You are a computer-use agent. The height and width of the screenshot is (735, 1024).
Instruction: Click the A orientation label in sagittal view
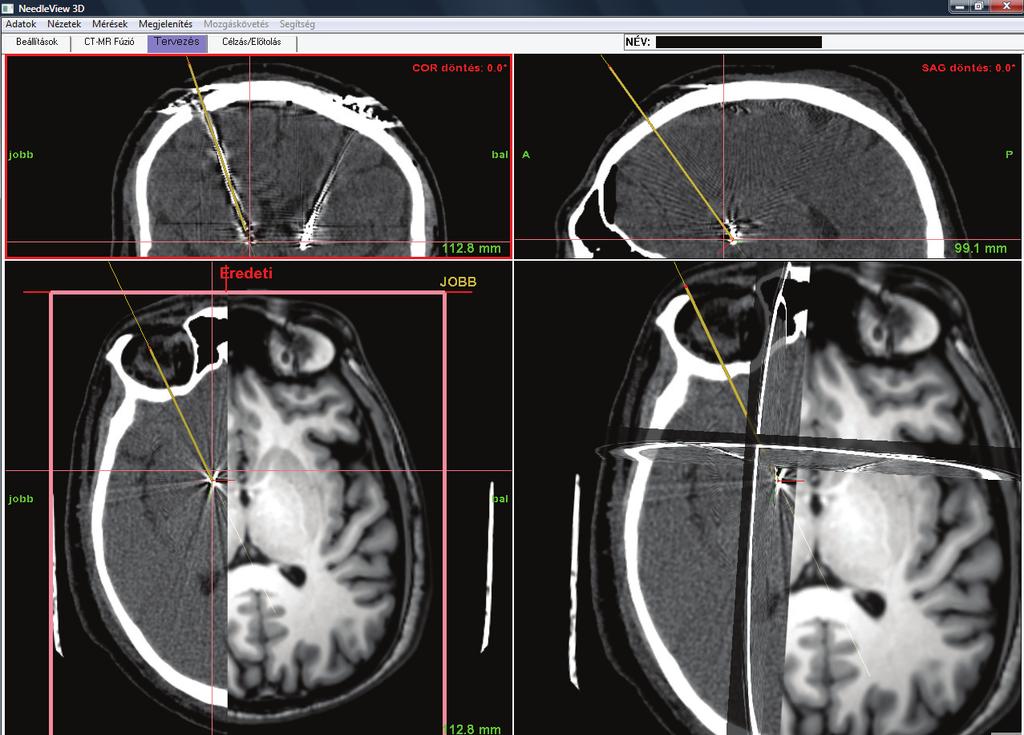point(526,155)
